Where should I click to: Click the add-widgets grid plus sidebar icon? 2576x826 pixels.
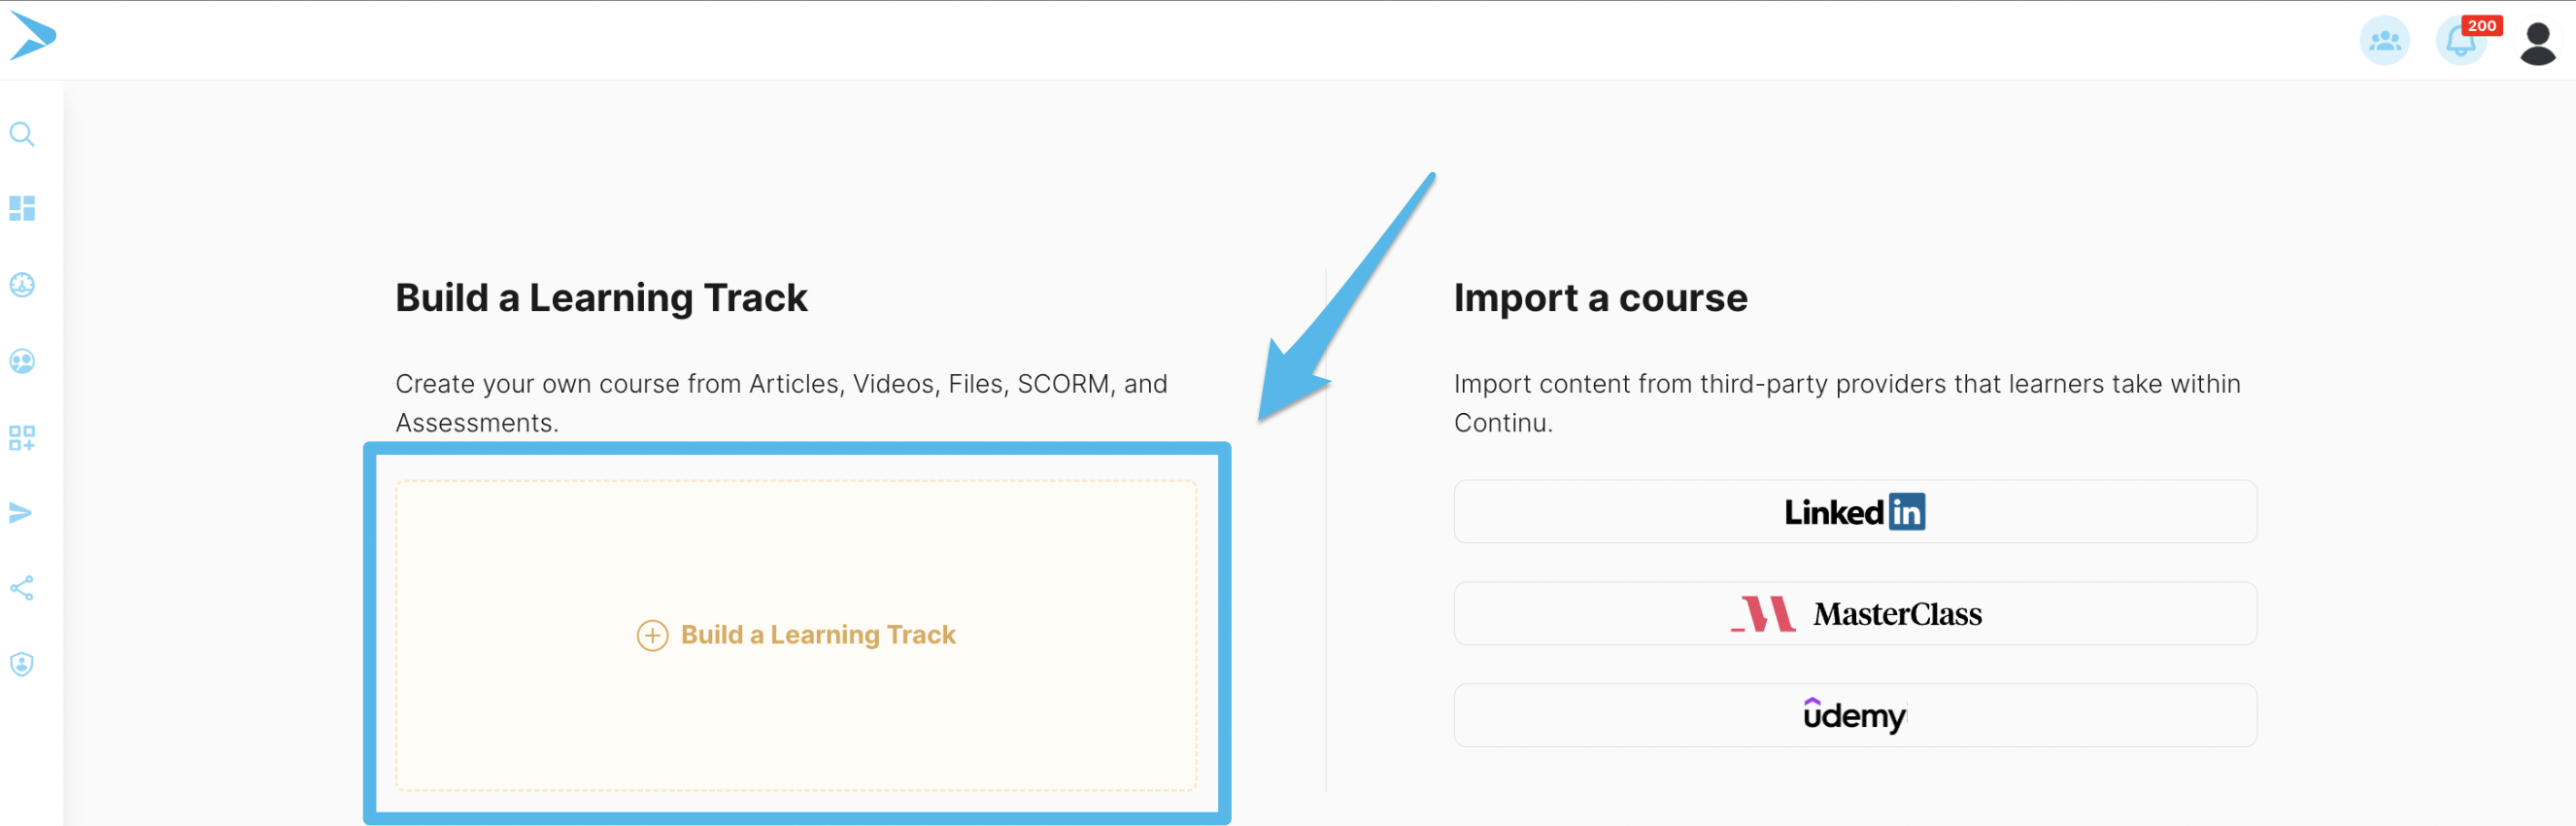pyautogui.click(x=22, y=438)
